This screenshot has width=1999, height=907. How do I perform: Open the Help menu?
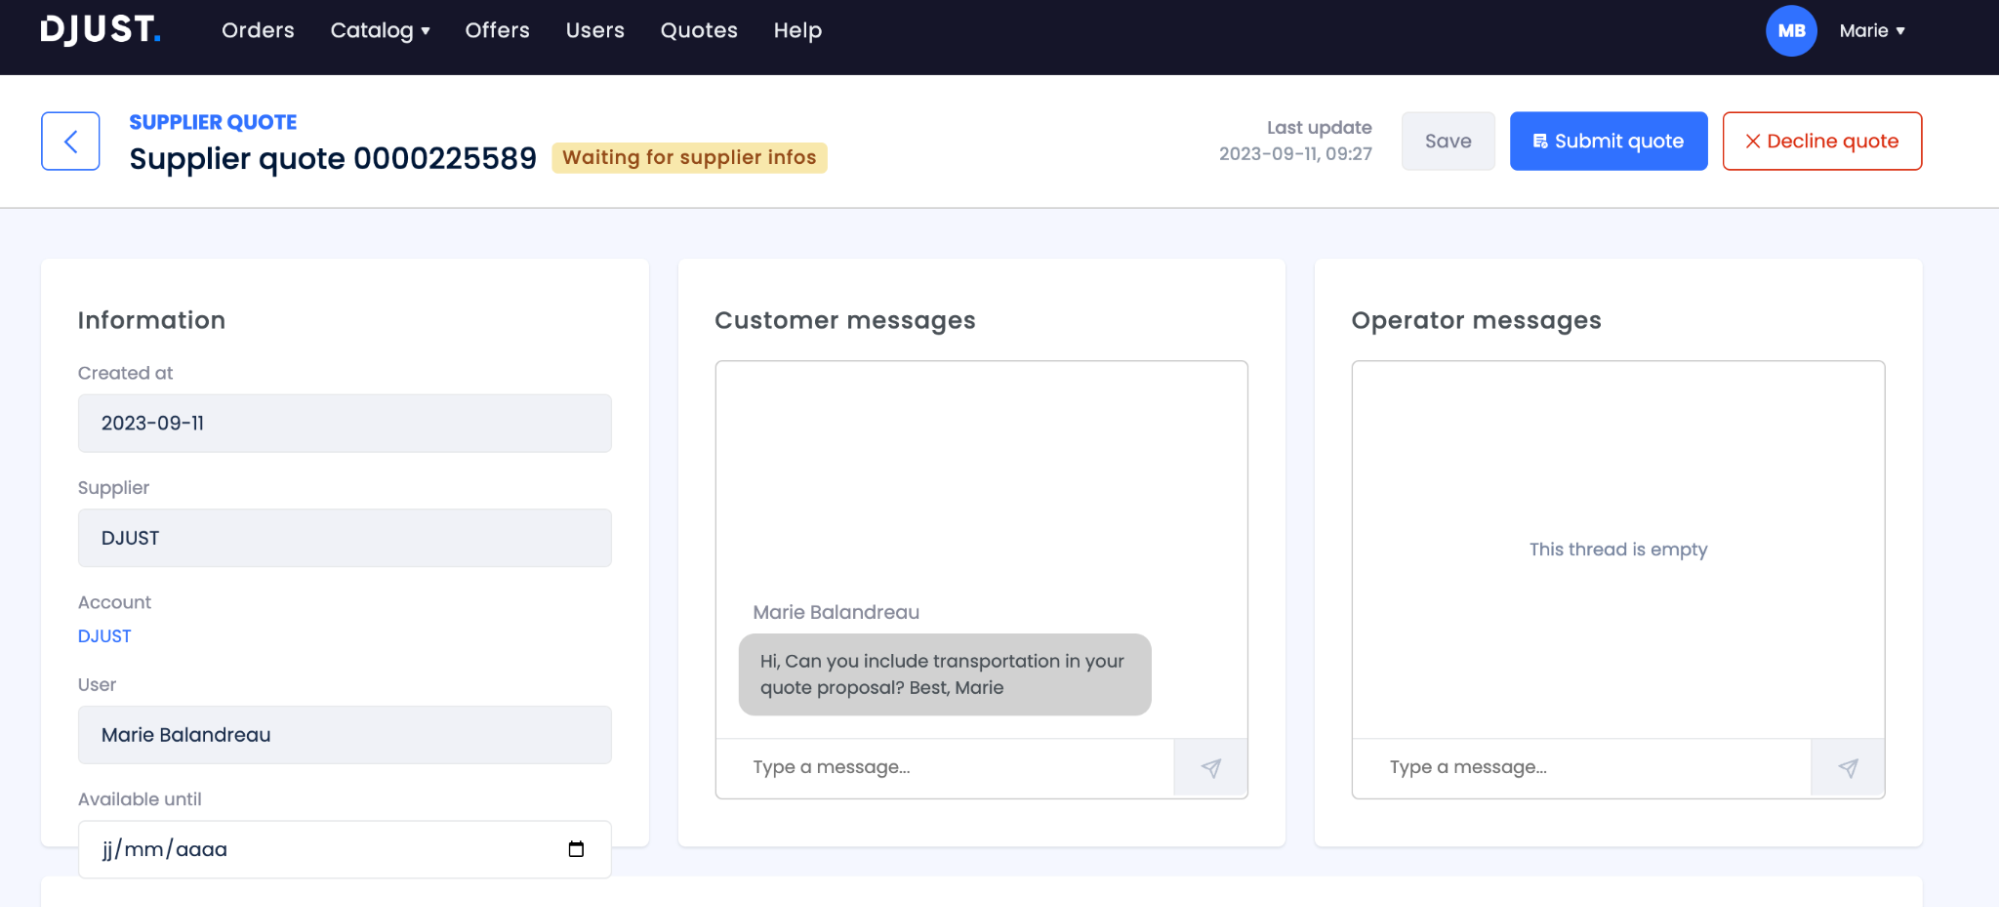(797, 31)
